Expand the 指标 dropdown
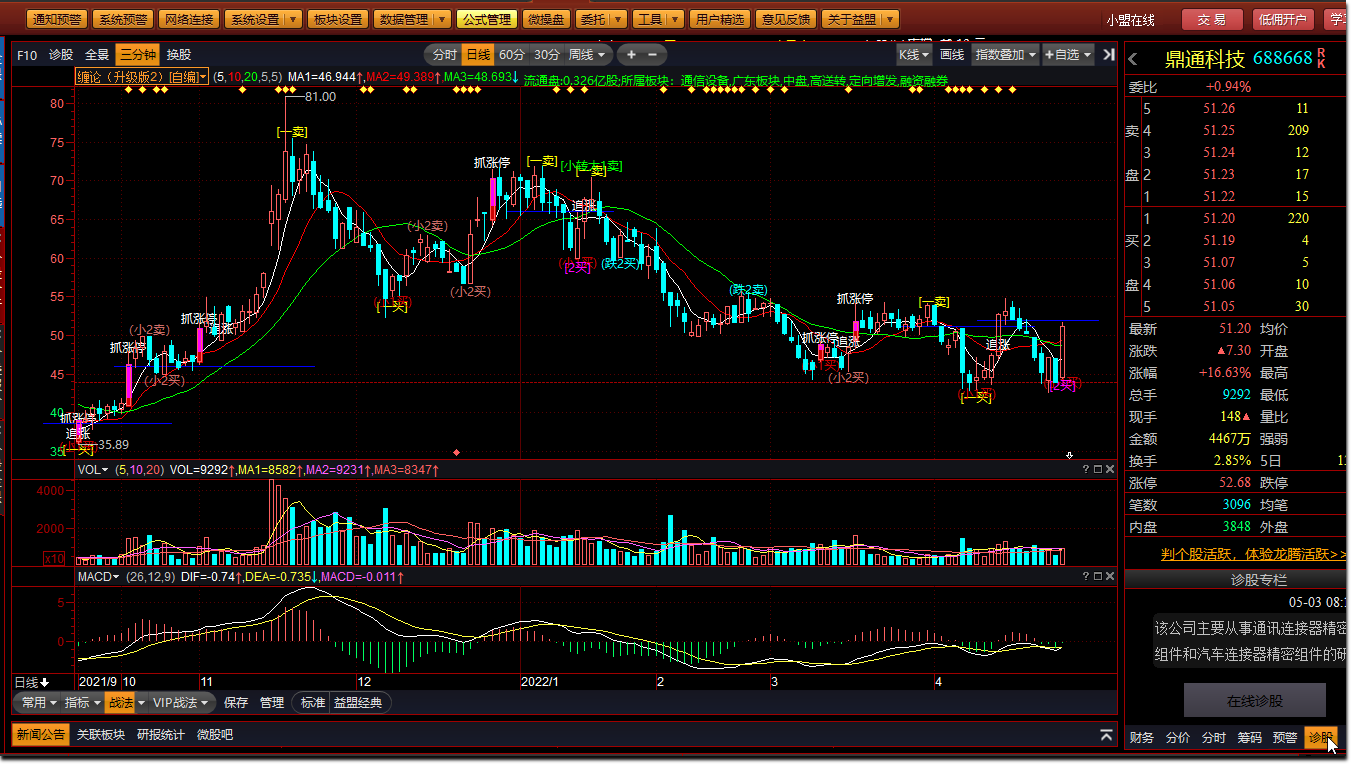This screenshot has width=1352, height=764. [x=83, y=703]
